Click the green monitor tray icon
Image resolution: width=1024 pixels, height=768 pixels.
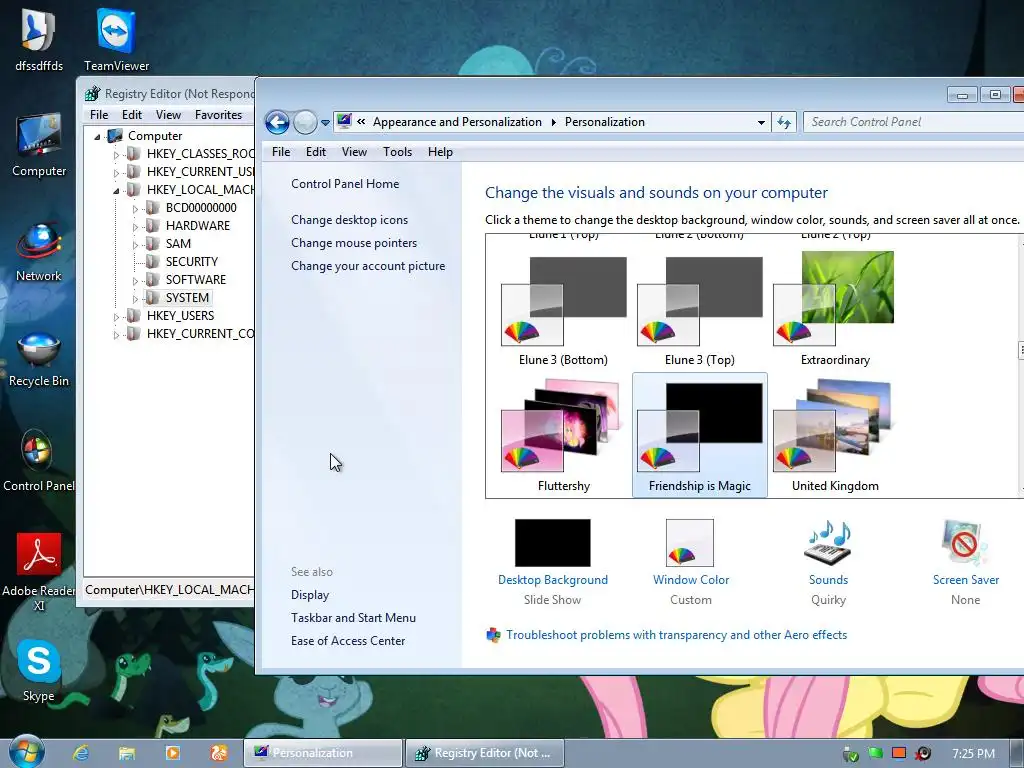(x=875, y=753)
